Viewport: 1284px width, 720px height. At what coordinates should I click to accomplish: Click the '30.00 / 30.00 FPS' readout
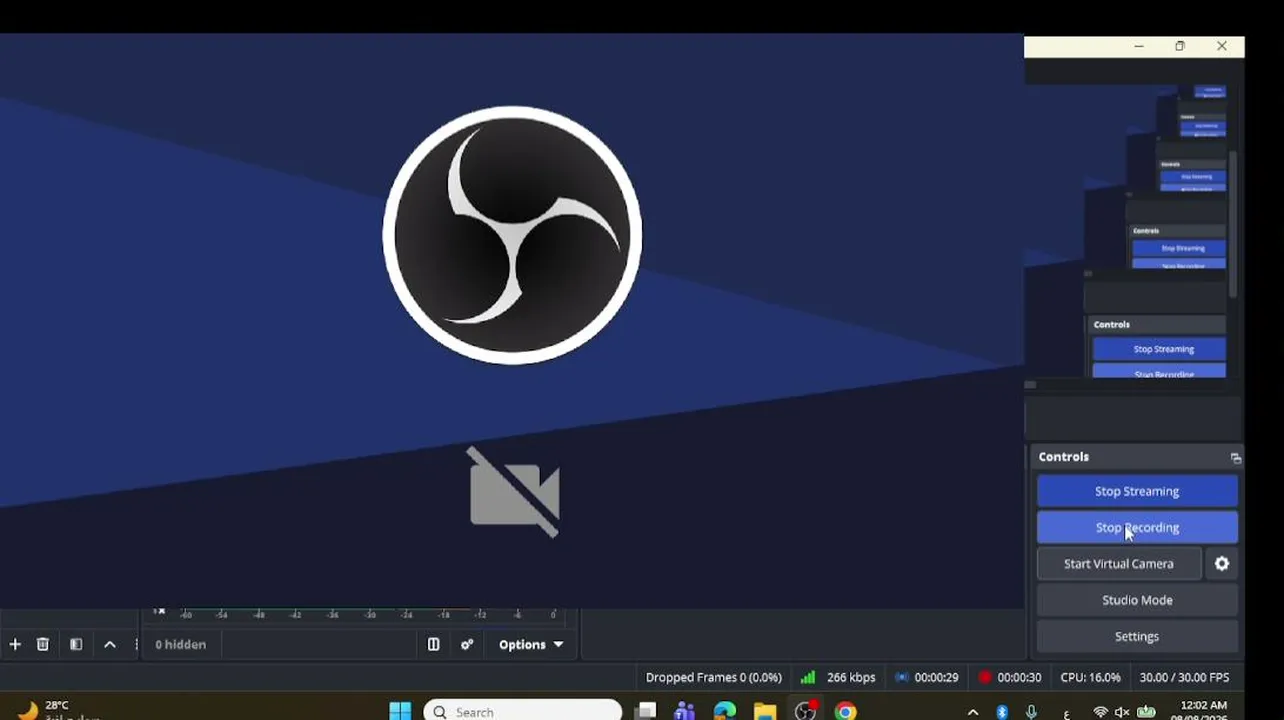click(x=1184, y=677)
